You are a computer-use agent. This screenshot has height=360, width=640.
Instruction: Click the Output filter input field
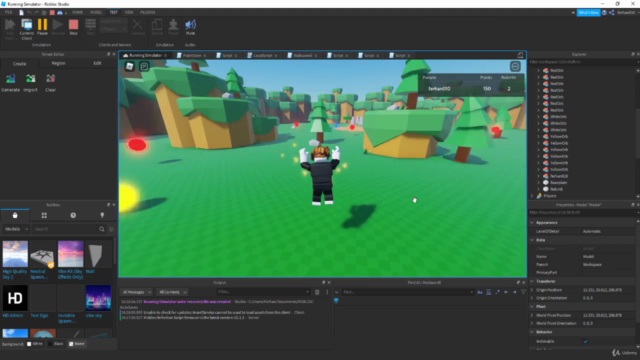click(263, 292)
